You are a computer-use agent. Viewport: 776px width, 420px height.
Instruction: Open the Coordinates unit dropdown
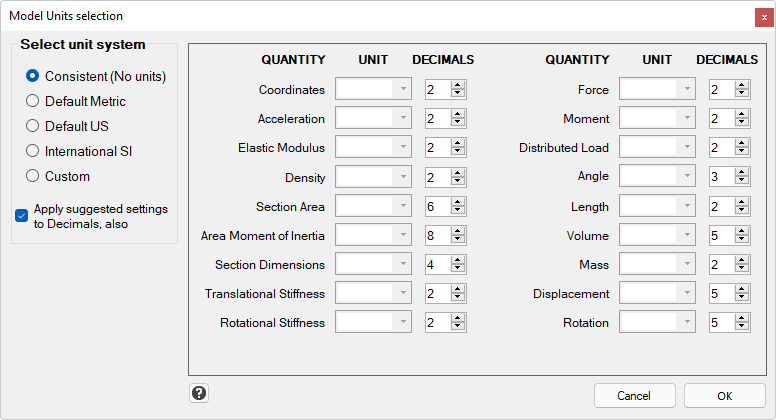point(373,89)
